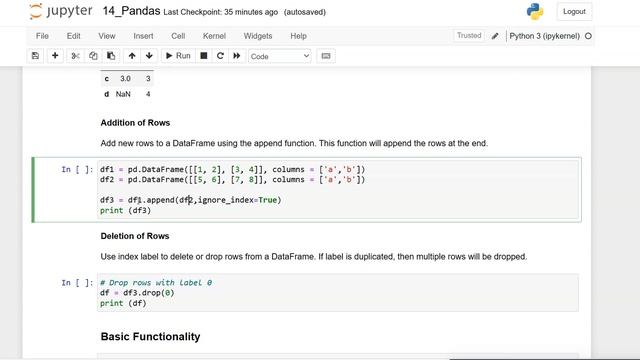This screenshot has height=360, width=640.
Task: Run the selected cell
Action: click(178, 56)
